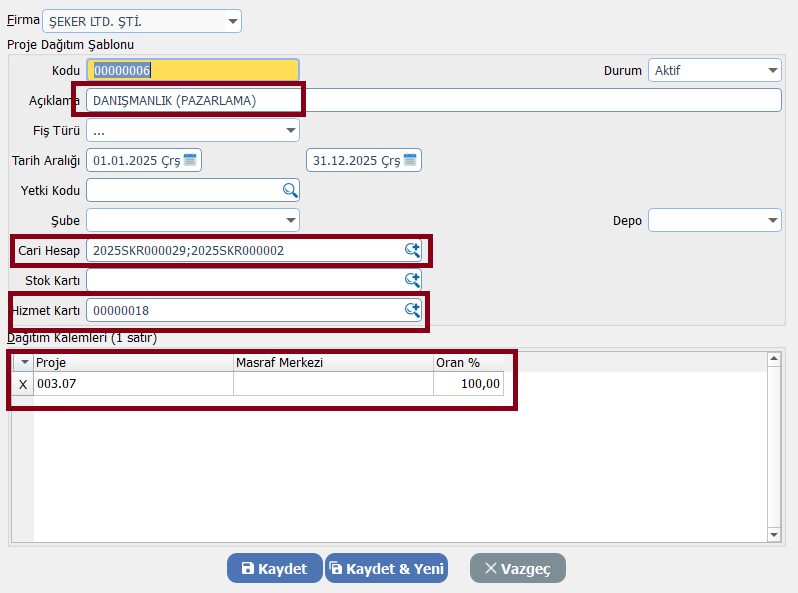This screenshot has width=798, height=593.
Task: Click the Oran % cell showing 100,00
Action: point(468,384)
